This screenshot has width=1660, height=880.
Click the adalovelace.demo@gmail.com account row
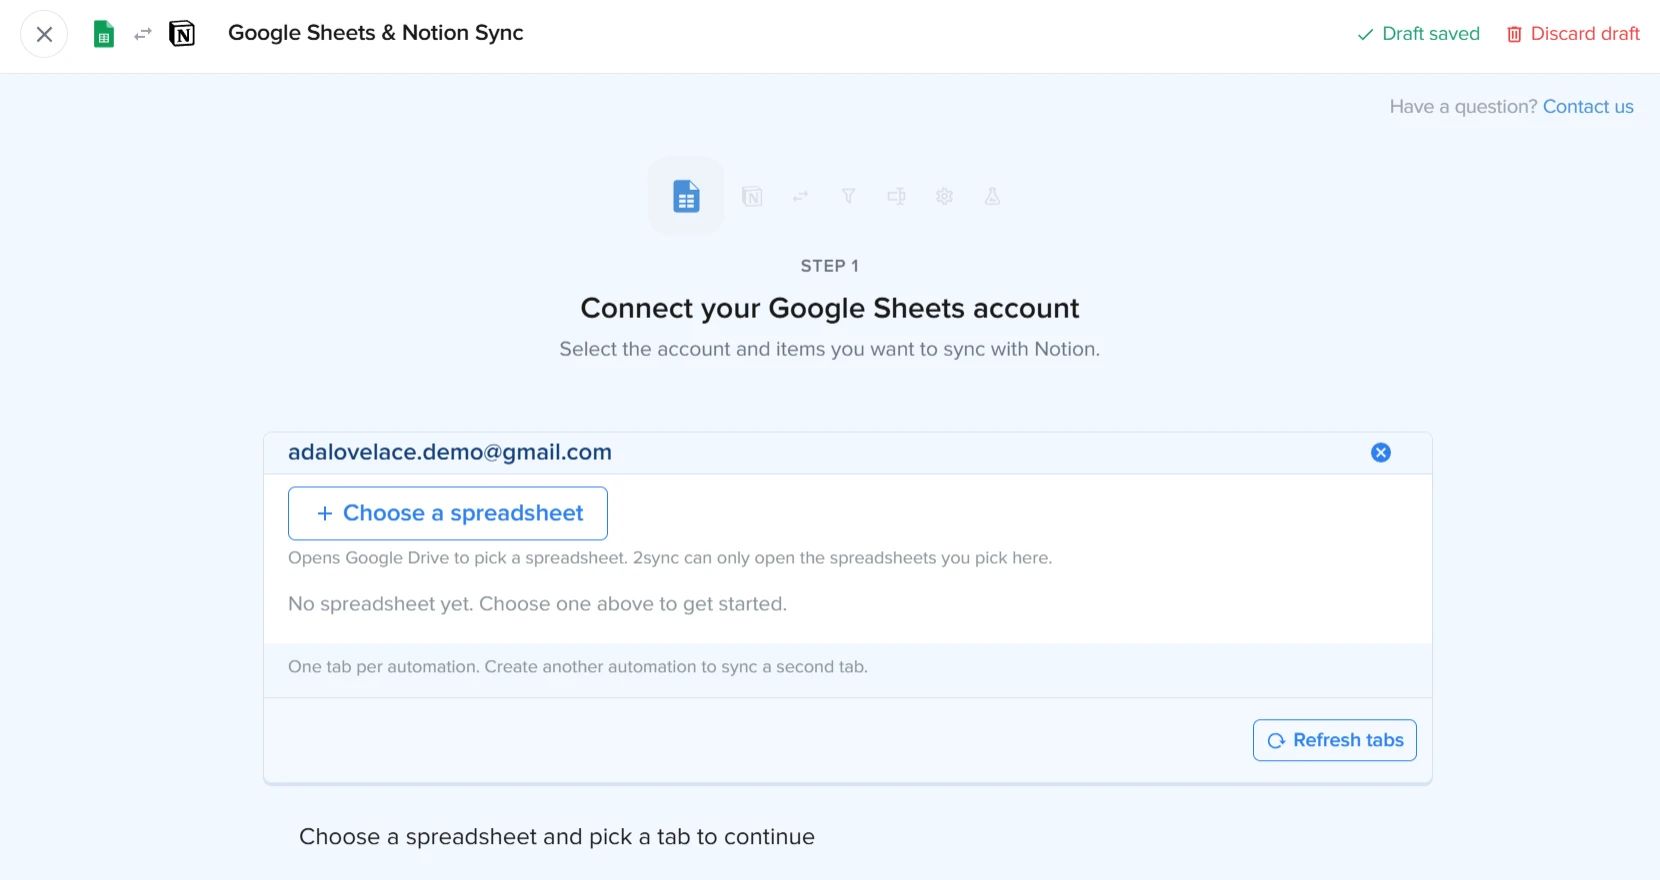pos(848,453)
